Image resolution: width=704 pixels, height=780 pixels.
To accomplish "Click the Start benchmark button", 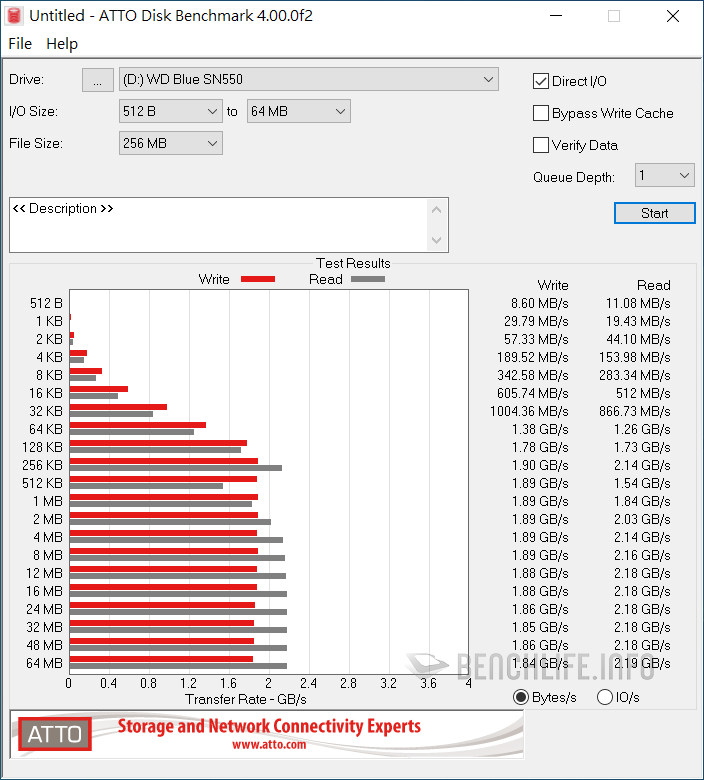I will pos(654,213).
